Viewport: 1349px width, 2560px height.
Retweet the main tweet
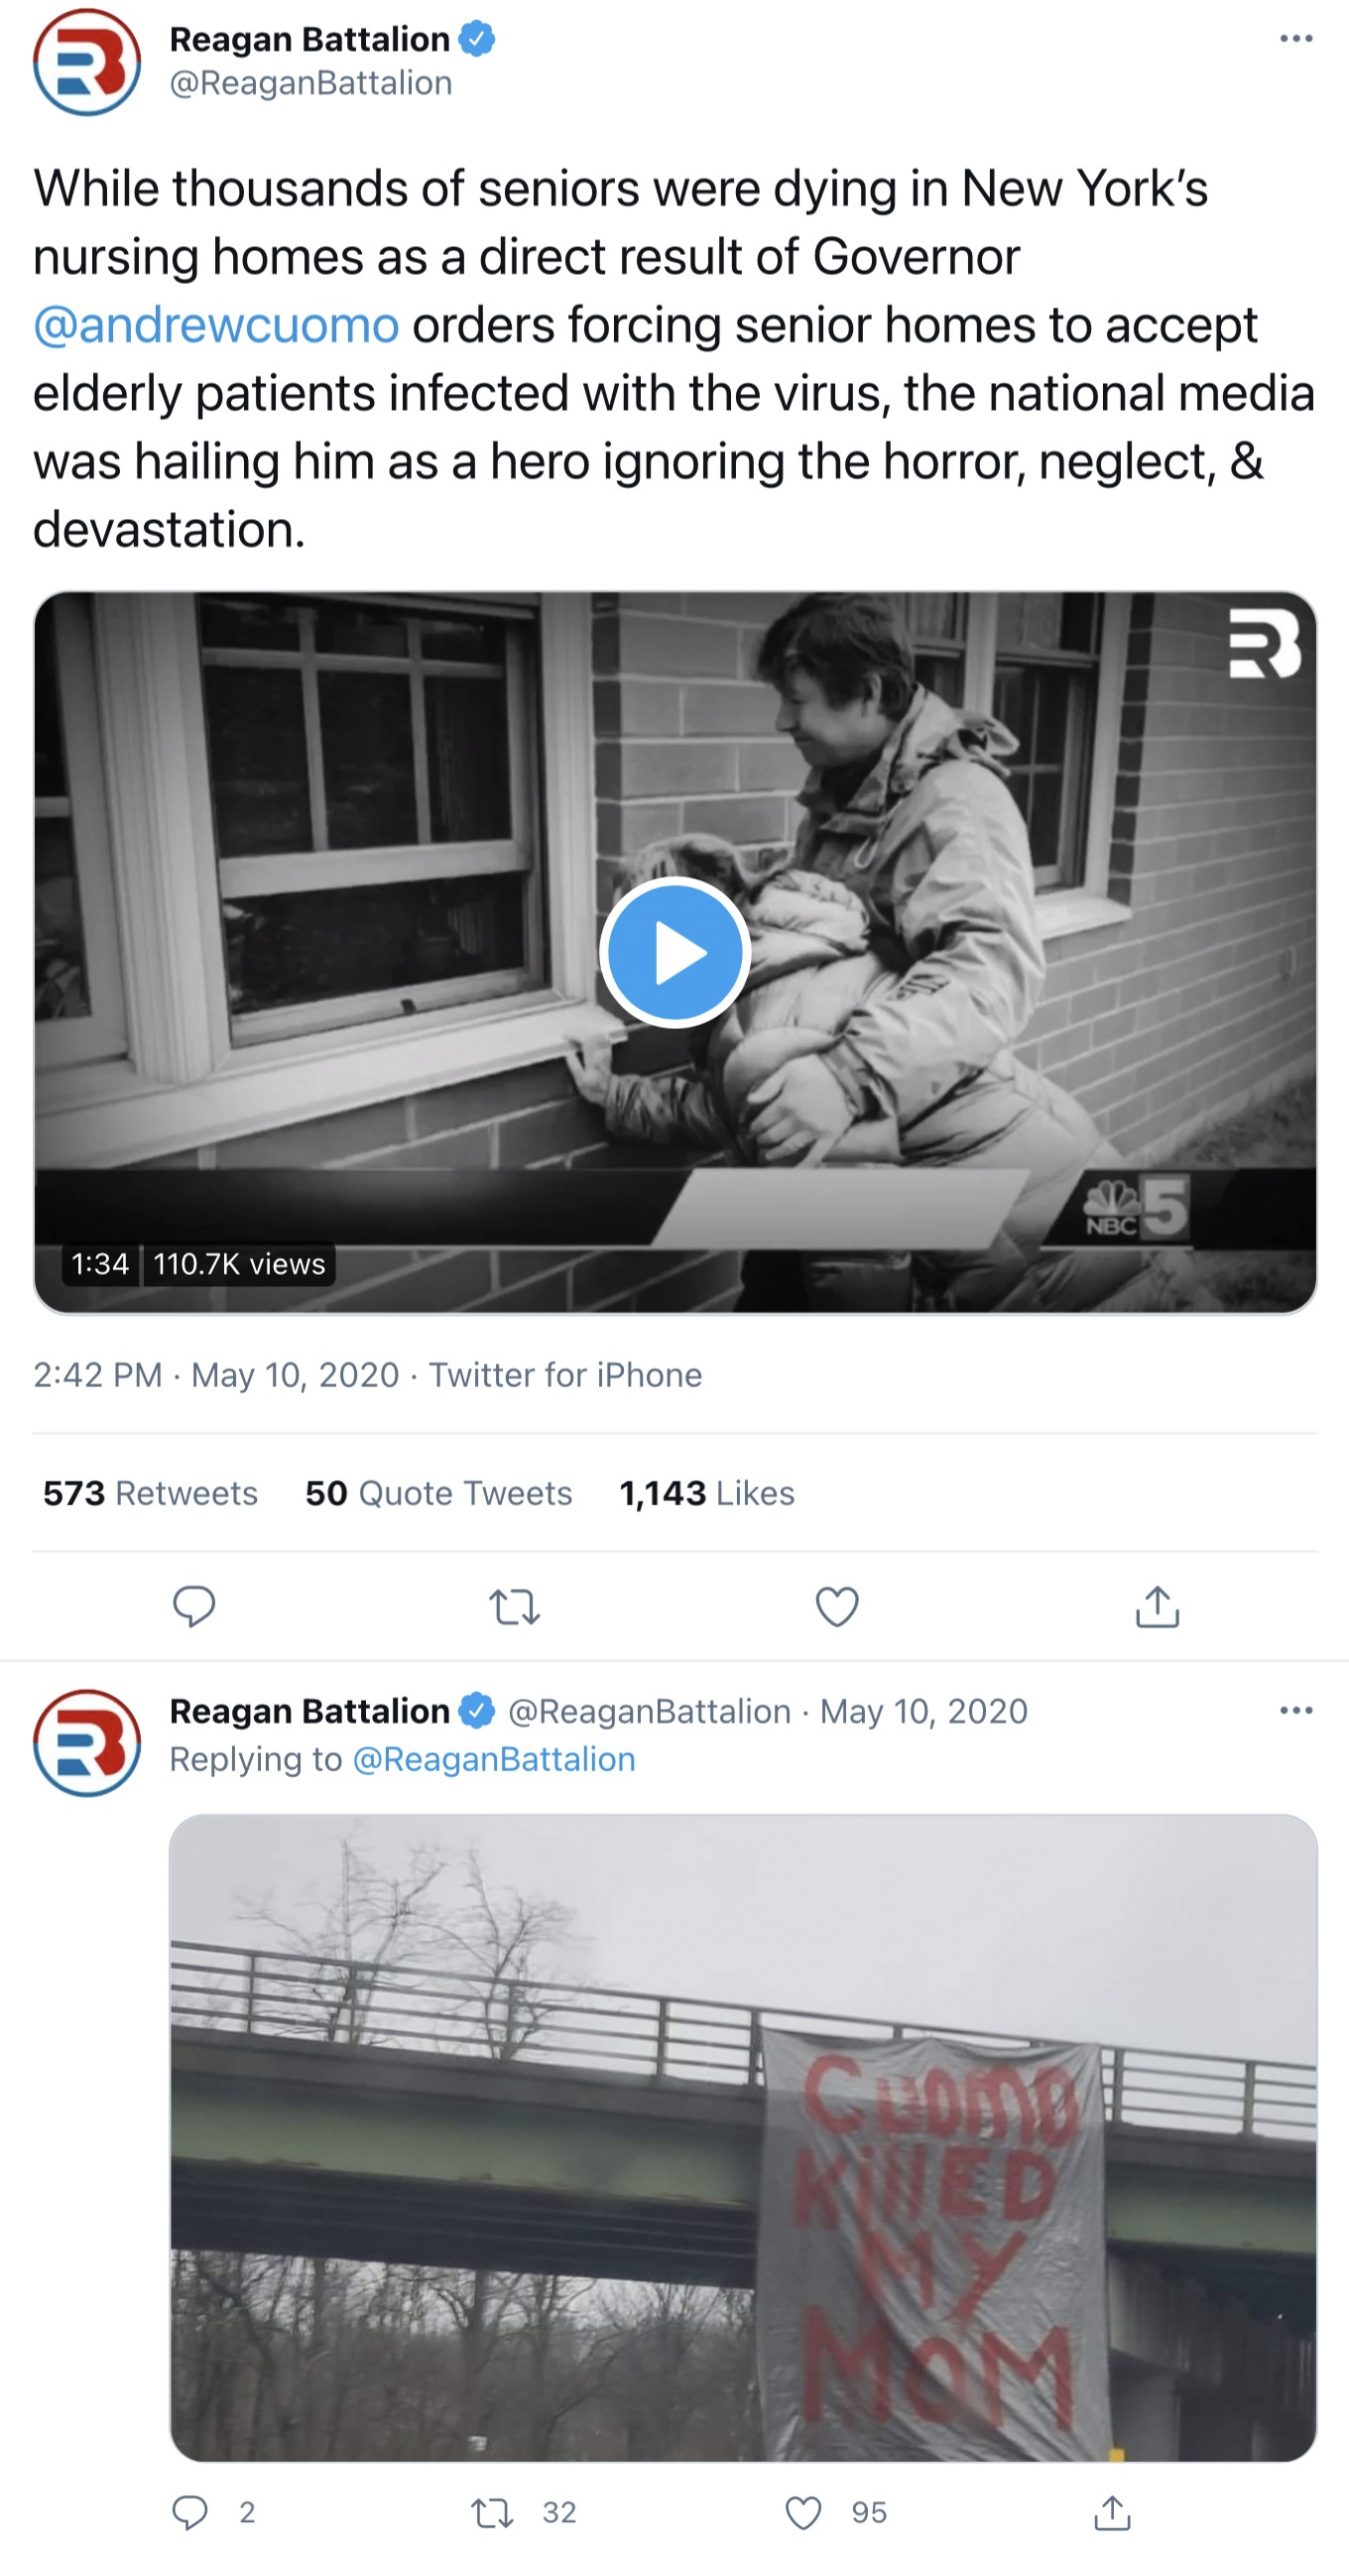click(x=515, y=1607)
